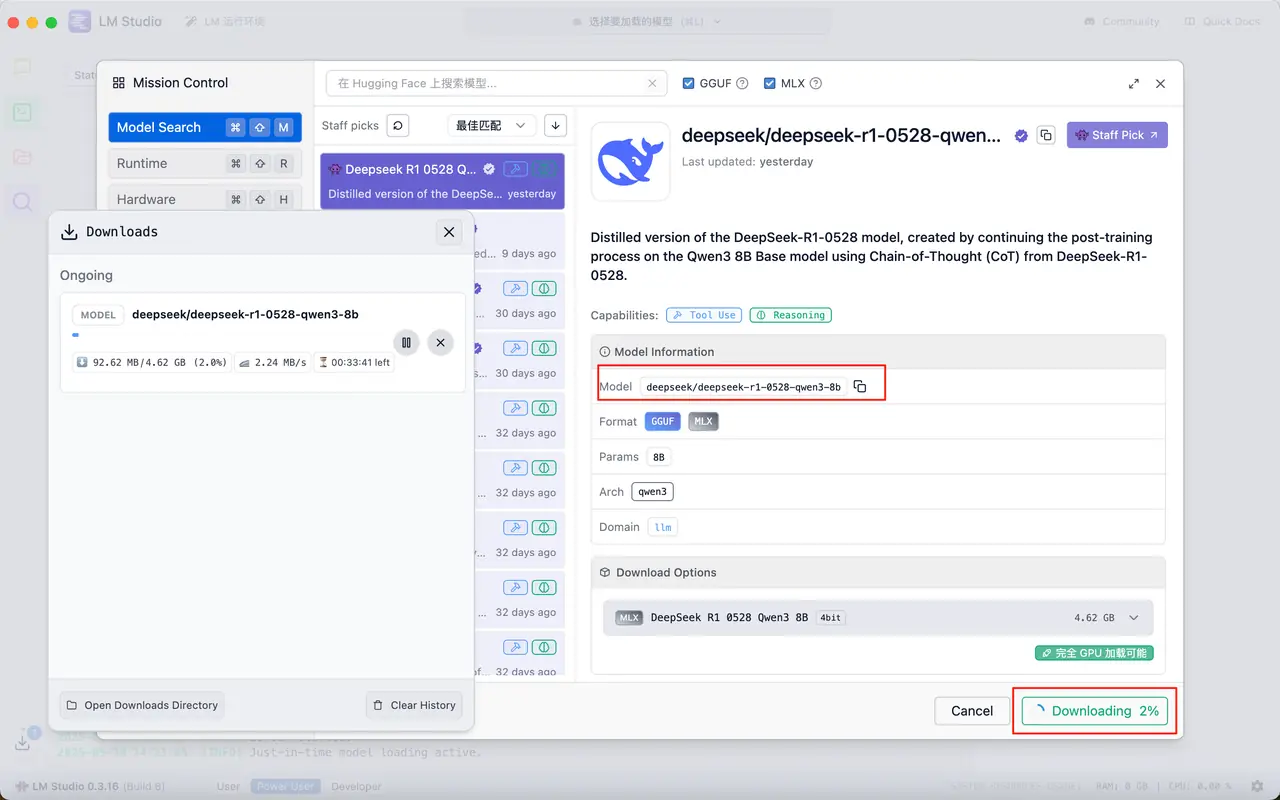
Task: Click the qwen3 arch value
Action: (x=652, y=492)
